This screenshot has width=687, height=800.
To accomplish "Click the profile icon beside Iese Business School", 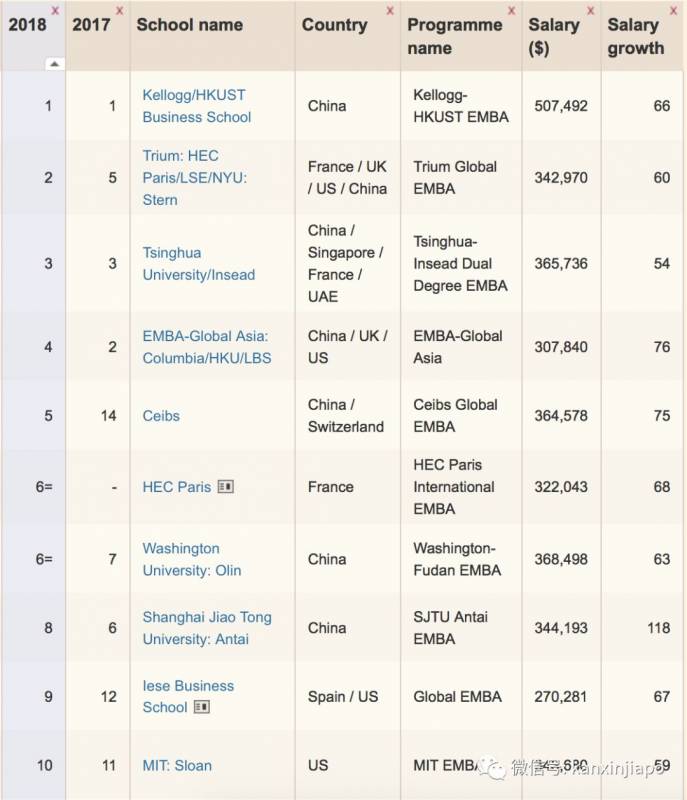I will click(x=202, y=707).
